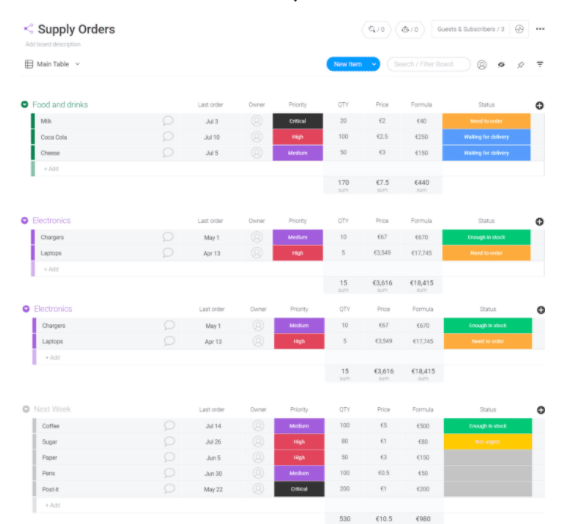Click the invite icon next to Guests & Subscribers
The image size is (569, 524).
click(519, 29)
